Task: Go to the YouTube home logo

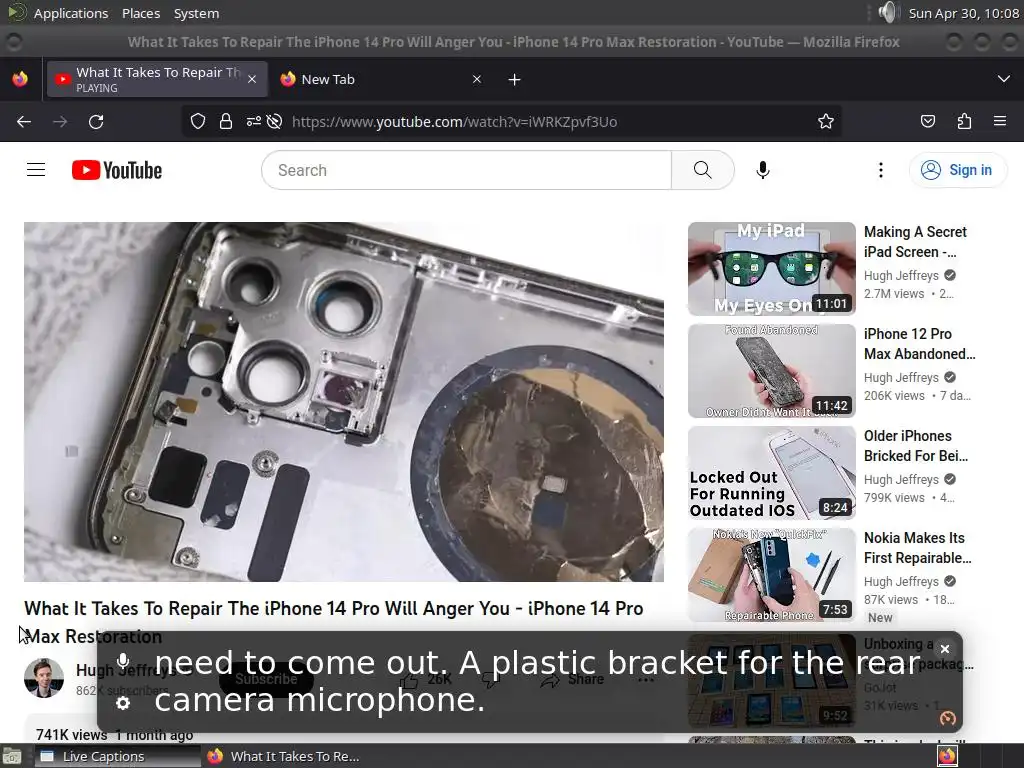Action: click(x=117, y=170)
